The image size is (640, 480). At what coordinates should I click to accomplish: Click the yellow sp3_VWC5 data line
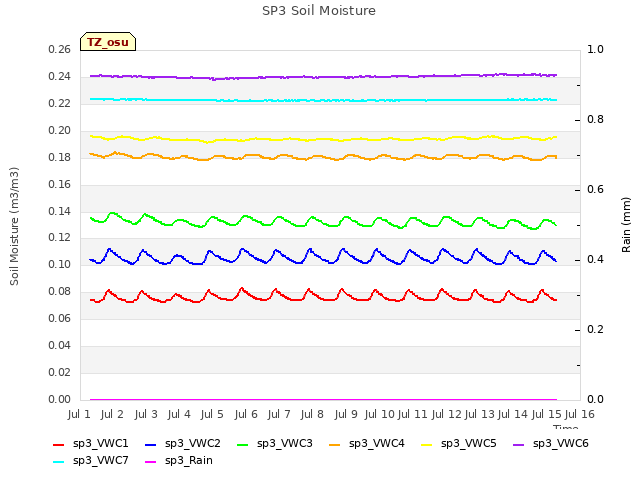[322, 139]
